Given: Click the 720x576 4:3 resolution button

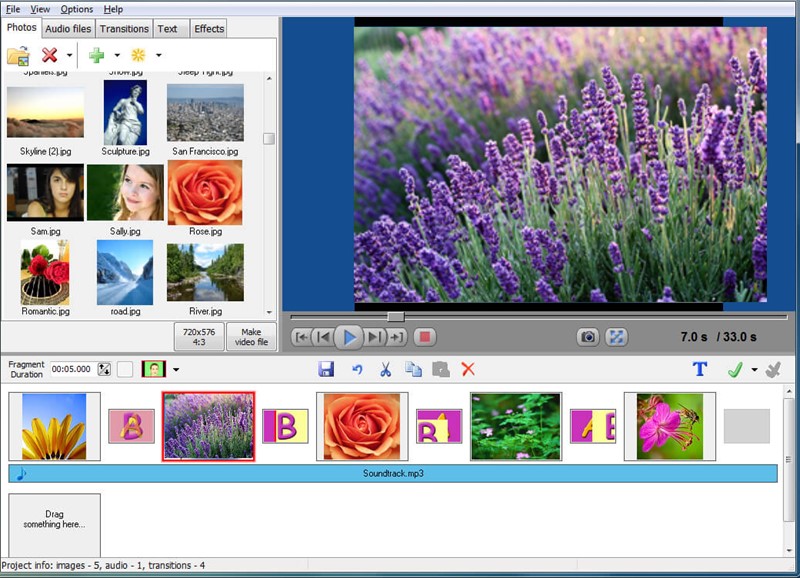Looking at the screenshot, I should pos(199,337).
